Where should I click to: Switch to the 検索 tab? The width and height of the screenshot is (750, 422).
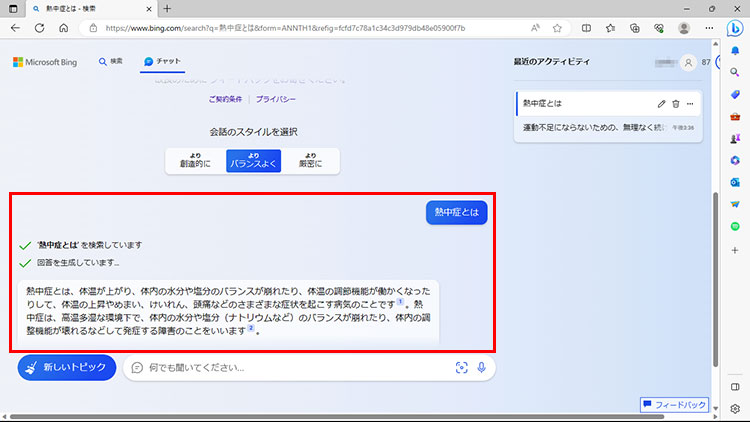(111, 62)
